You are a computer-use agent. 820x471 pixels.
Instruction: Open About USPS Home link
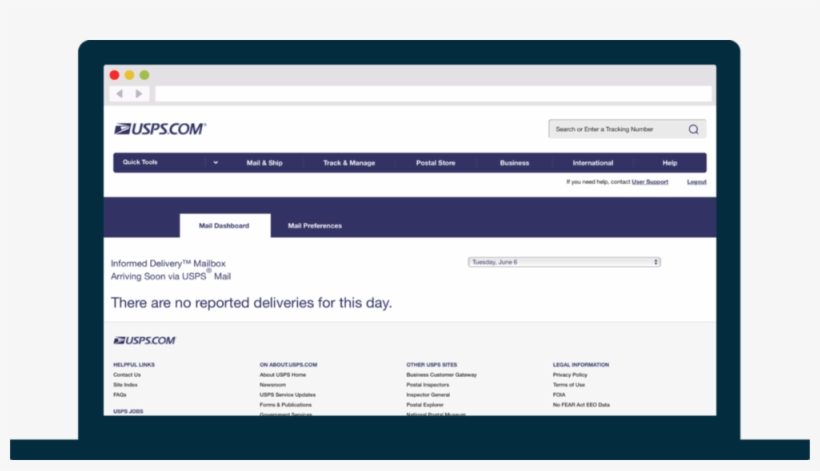pyautogui.click(x=283, y=375)
